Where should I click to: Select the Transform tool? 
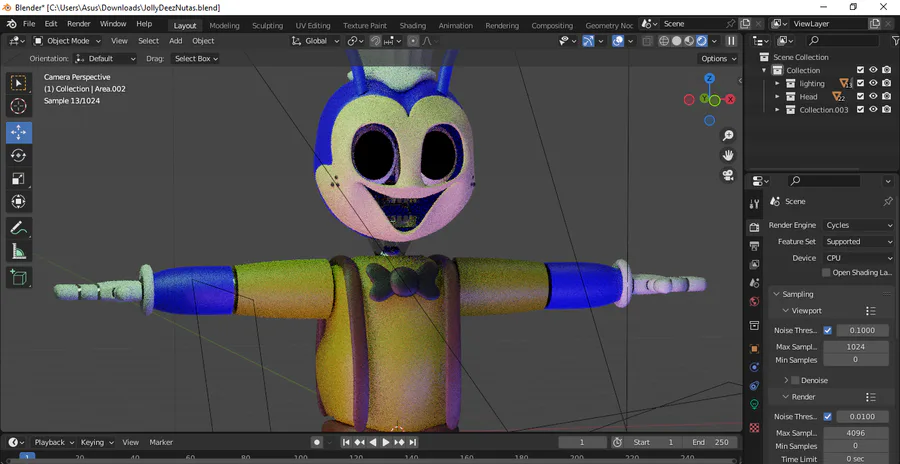pyautogui.click(x=18, y=202)
